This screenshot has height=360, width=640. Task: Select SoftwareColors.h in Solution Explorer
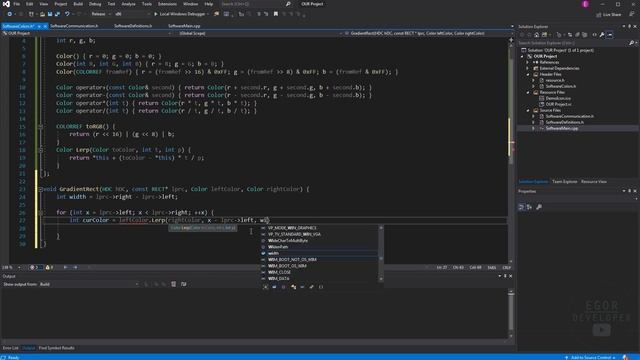(x=560, y=86)
